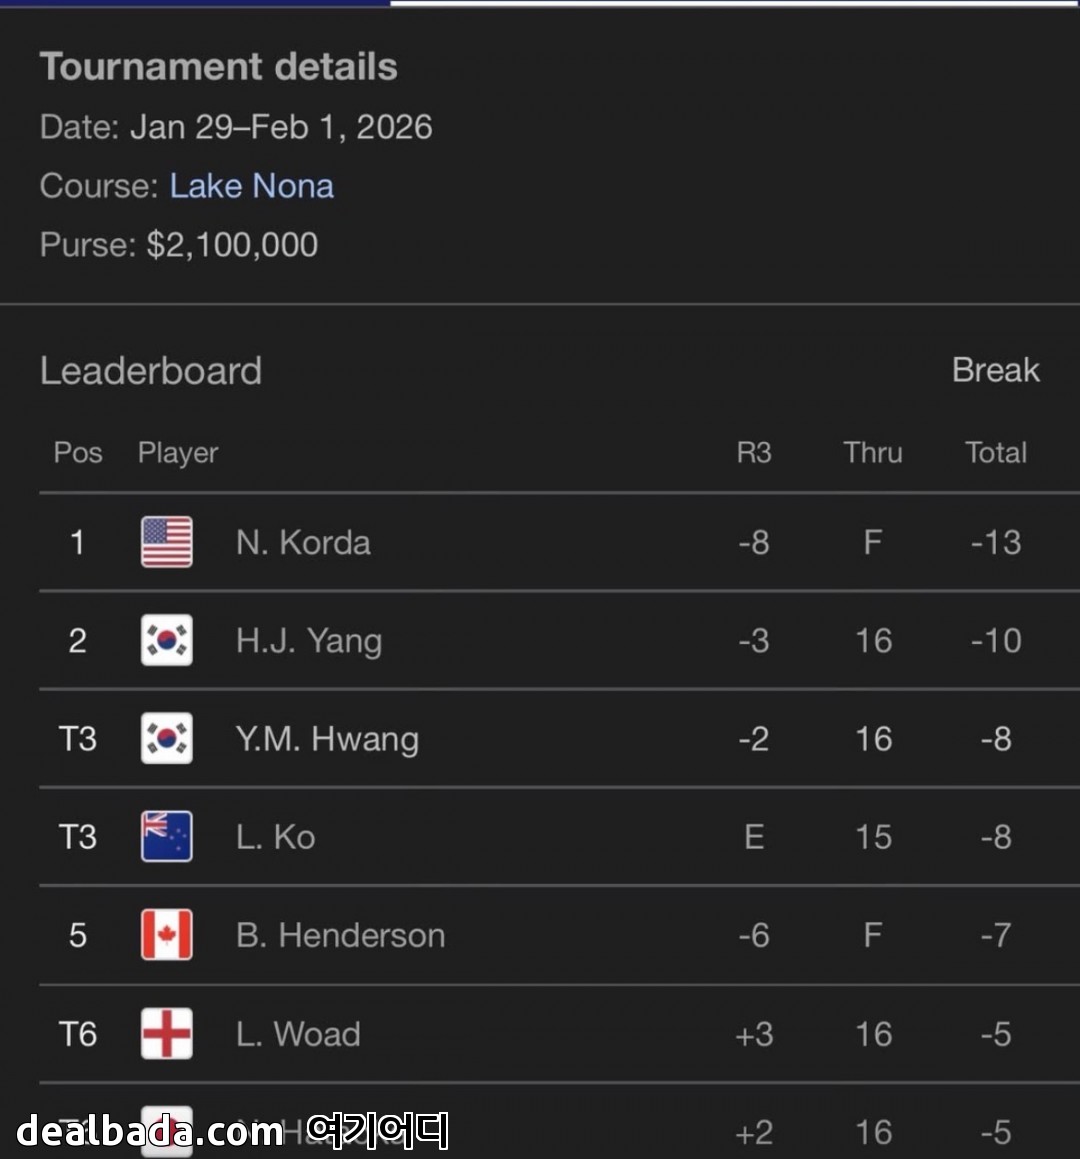Tap B. Henderson's name

(x=340, y=935)
